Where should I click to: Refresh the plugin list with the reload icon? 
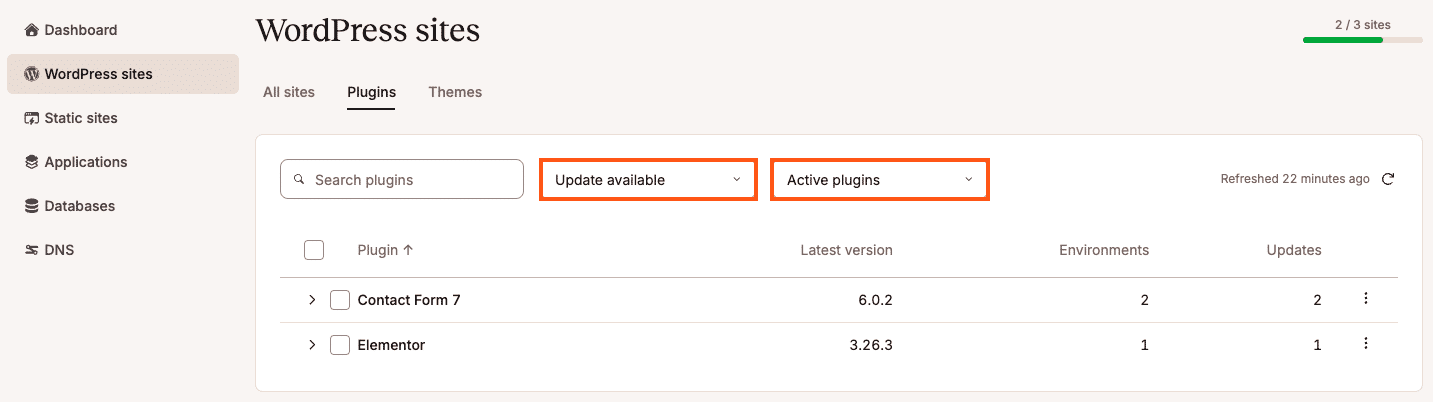click(x=1388, y=179)
